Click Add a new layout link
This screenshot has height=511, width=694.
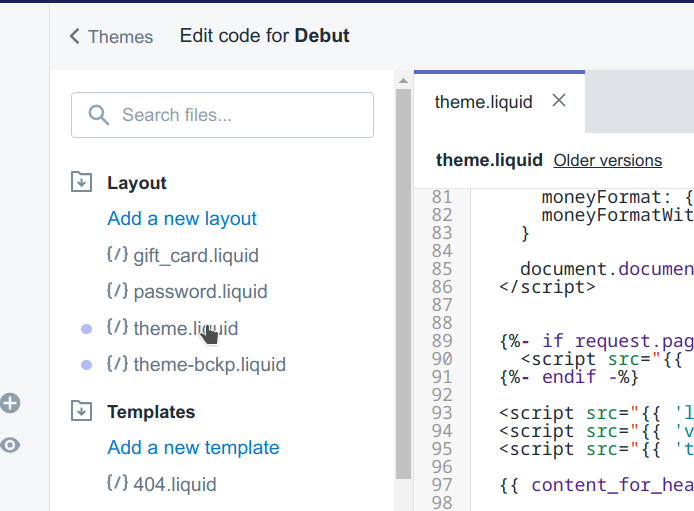click(x=182, y=219)
